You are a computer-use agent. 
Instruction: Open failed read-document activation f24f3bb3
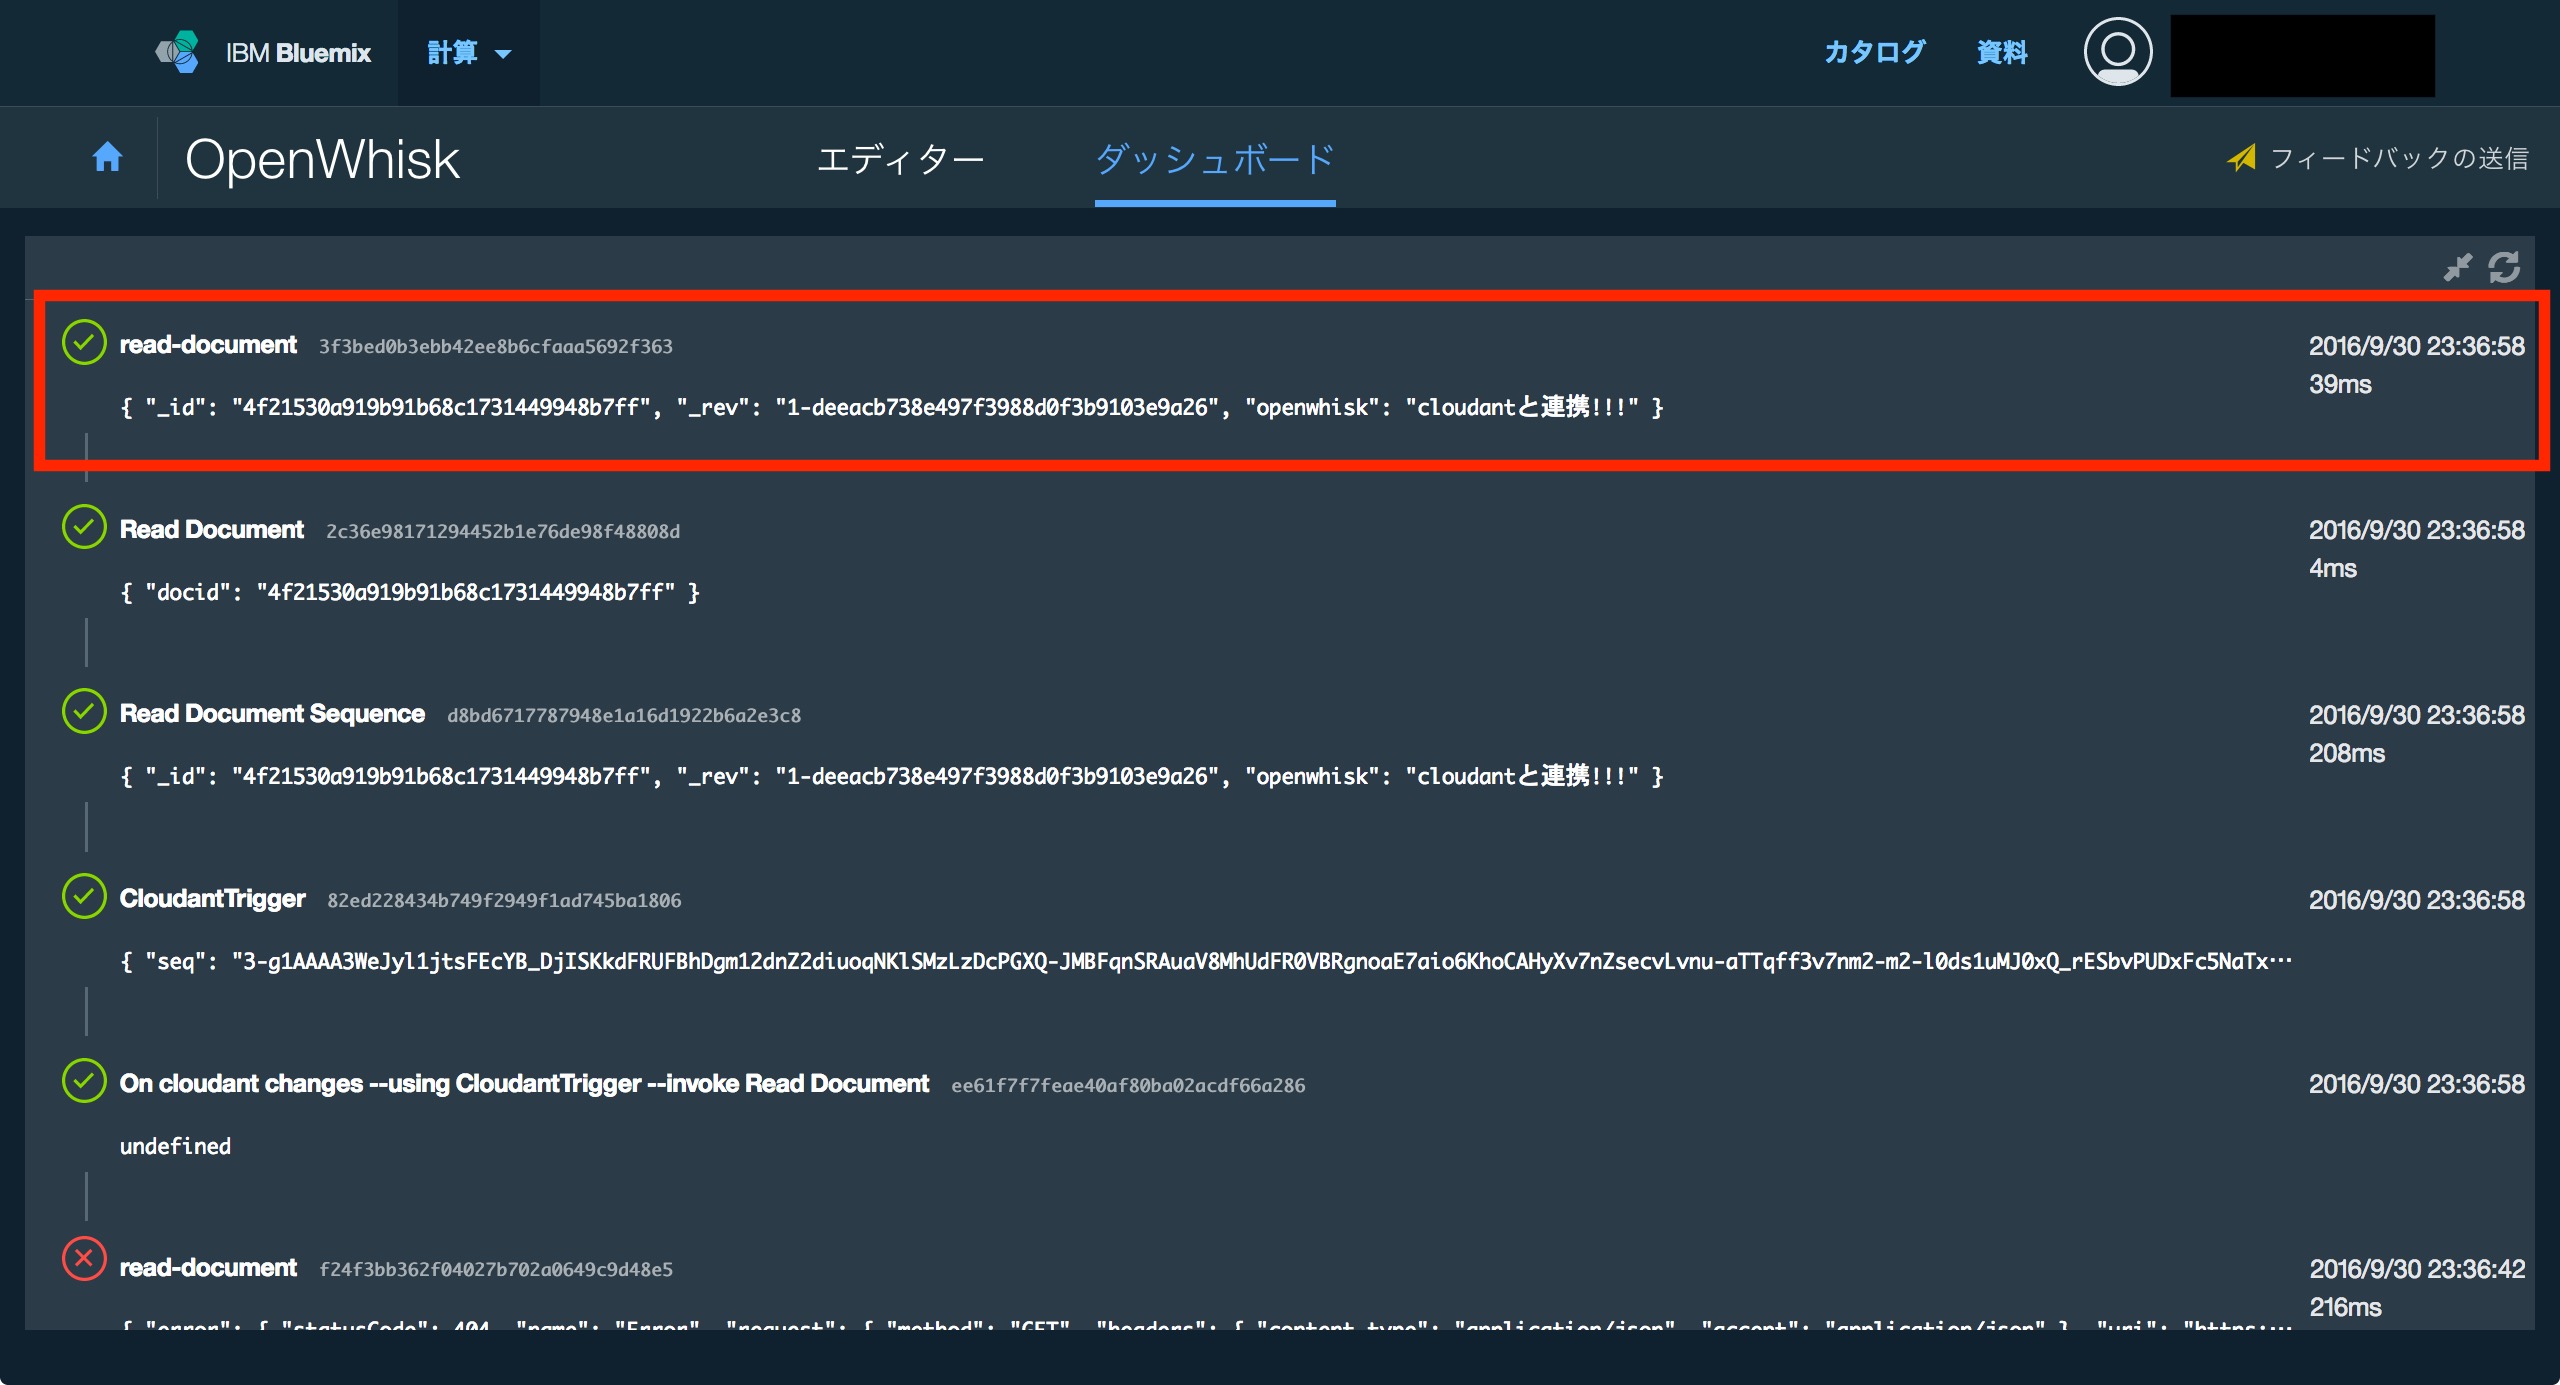coord(208,1268)
